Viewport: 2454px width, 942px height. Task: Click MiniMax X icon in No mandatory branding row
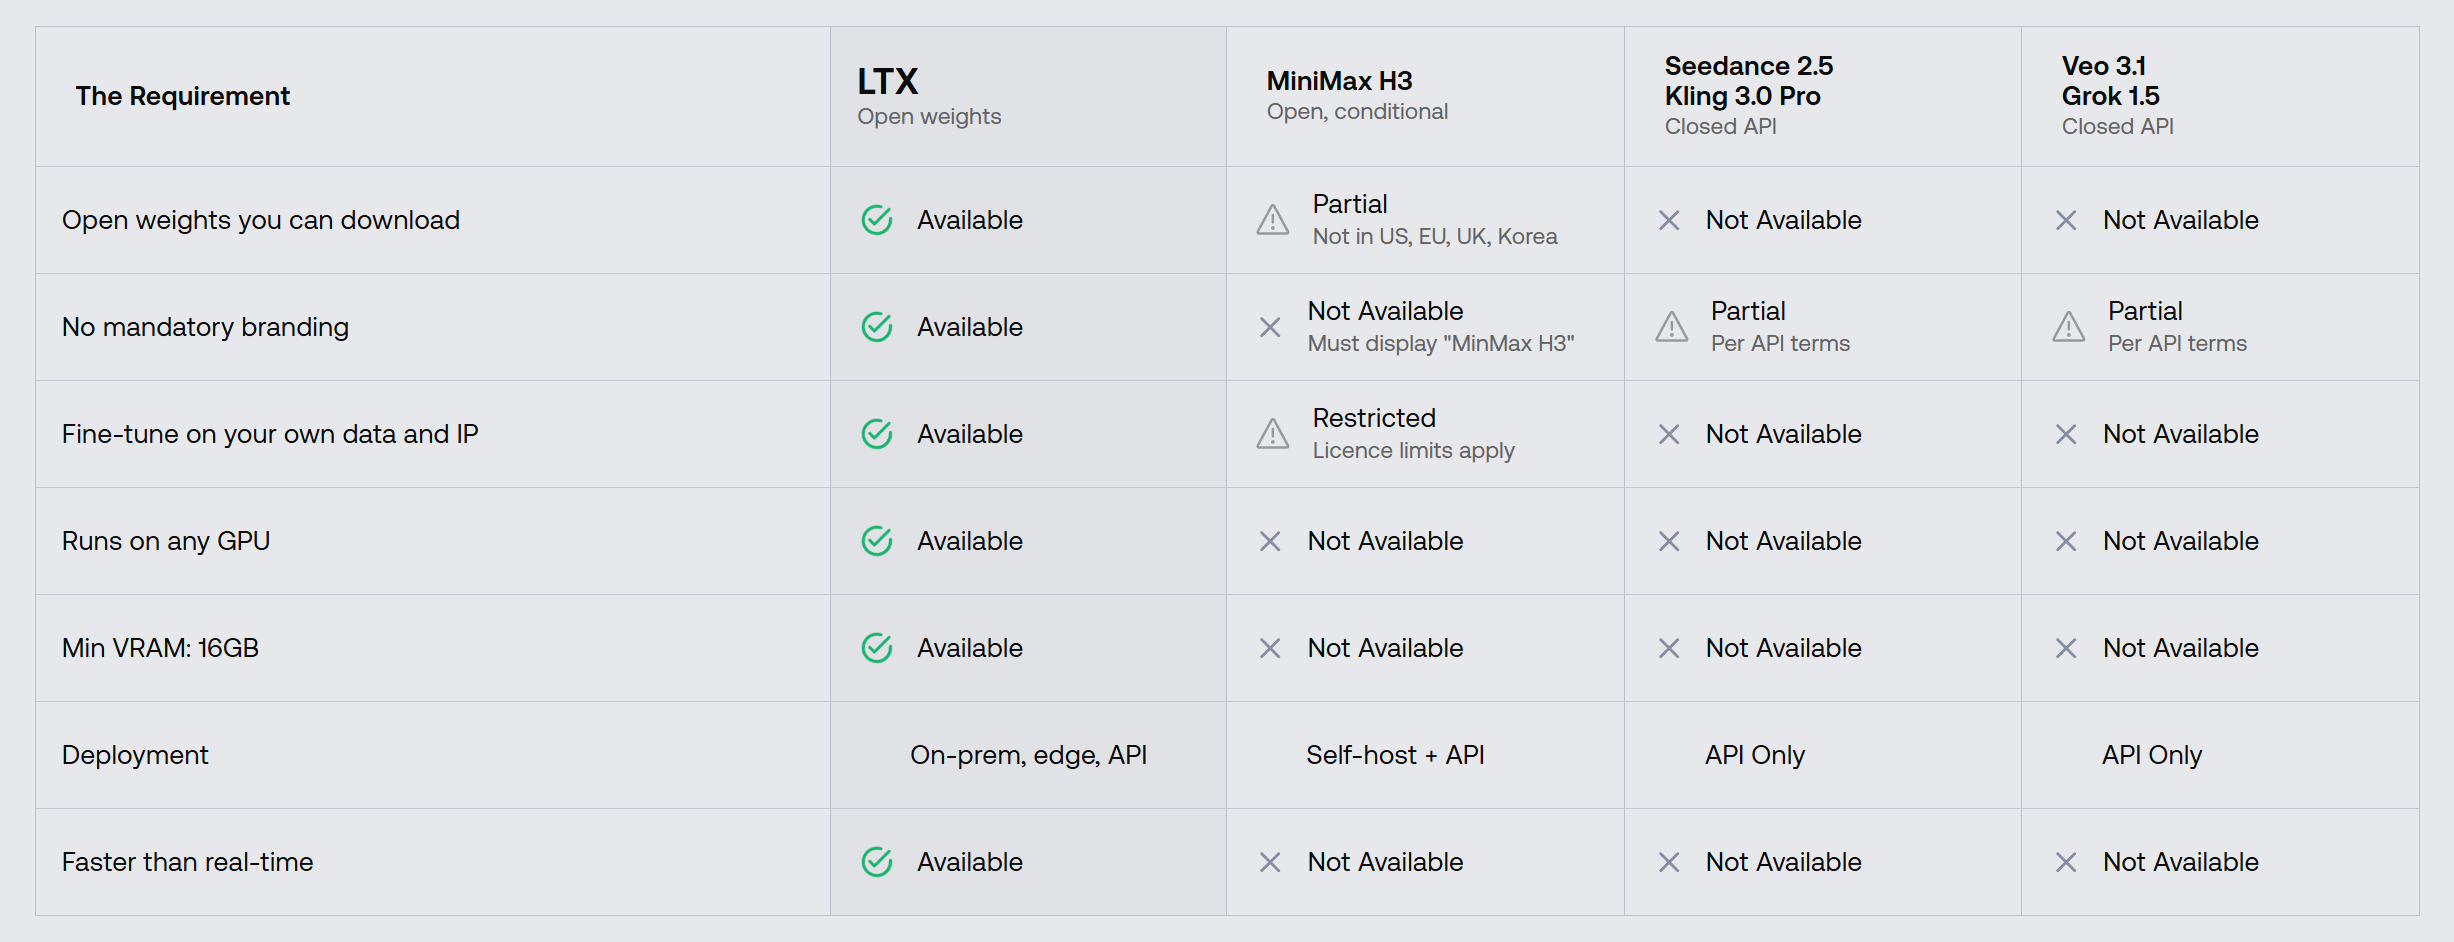tap(1270, 327)
